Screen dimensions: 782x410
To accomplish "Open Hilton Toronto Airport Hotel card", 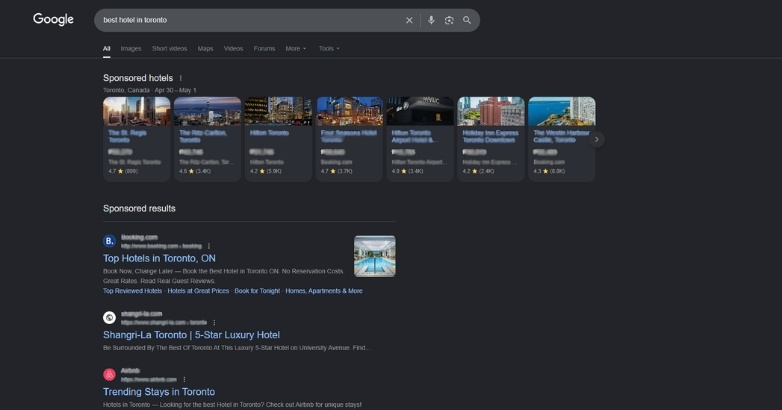I will 420,139.
